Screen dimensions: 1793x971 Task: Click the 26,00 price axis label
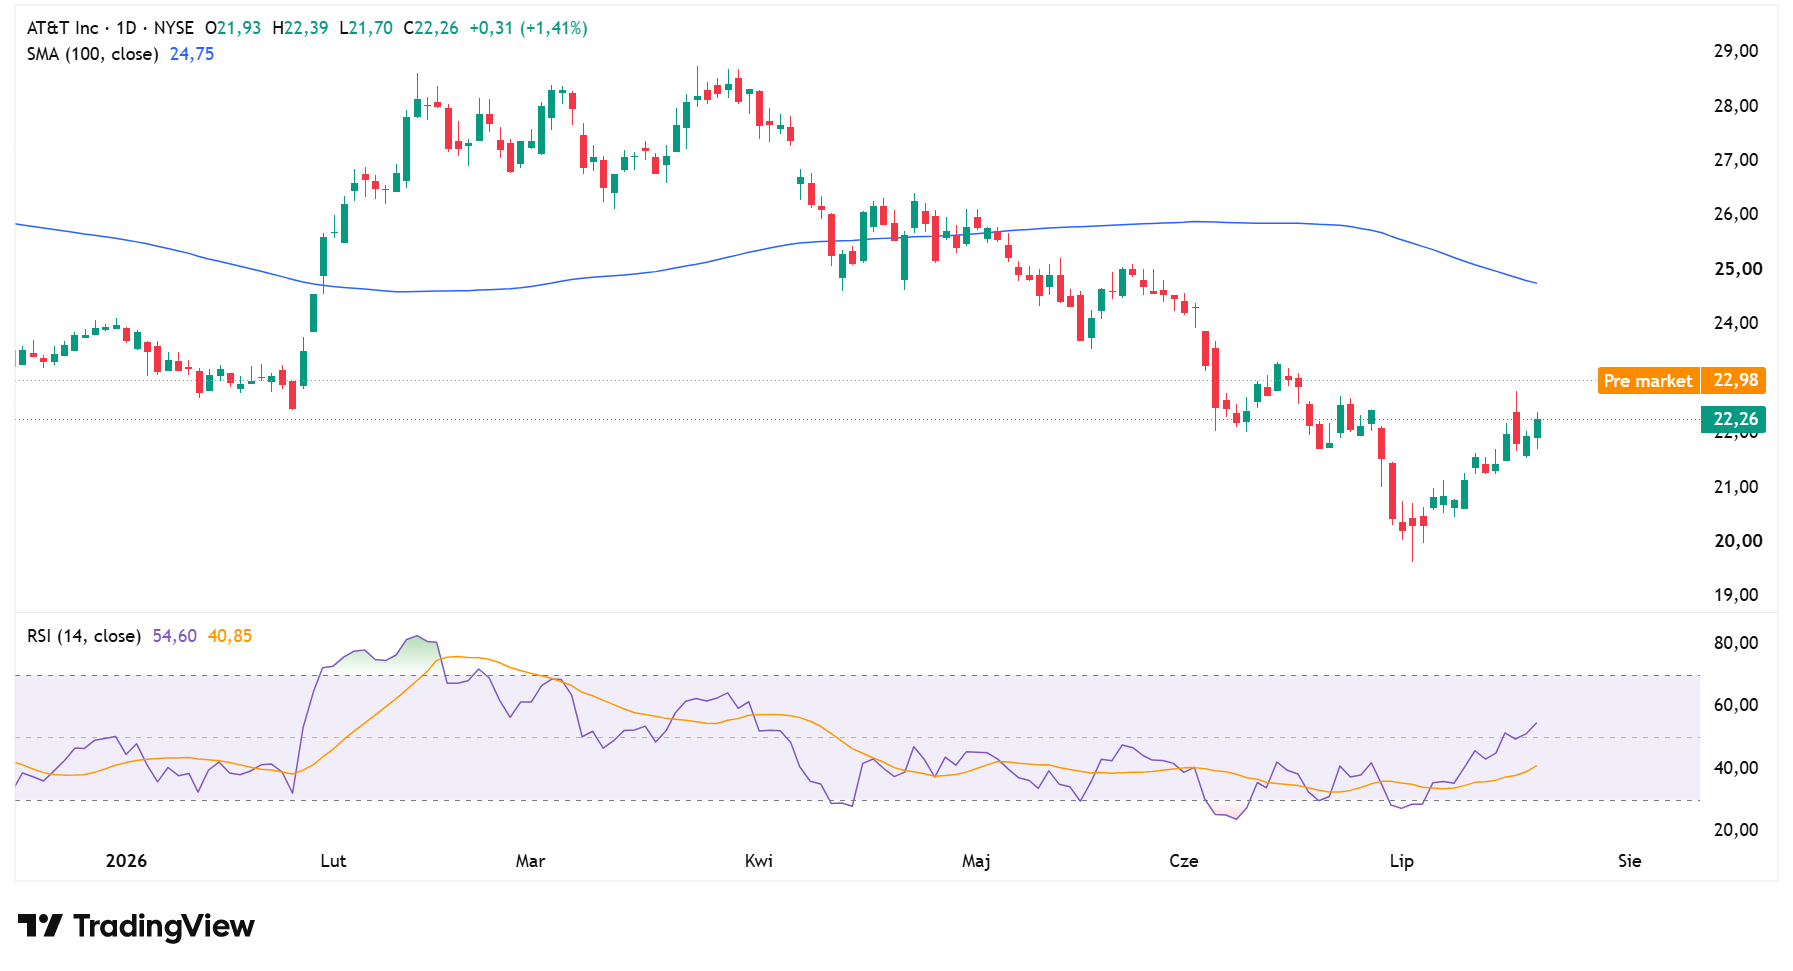(1736, 214)
